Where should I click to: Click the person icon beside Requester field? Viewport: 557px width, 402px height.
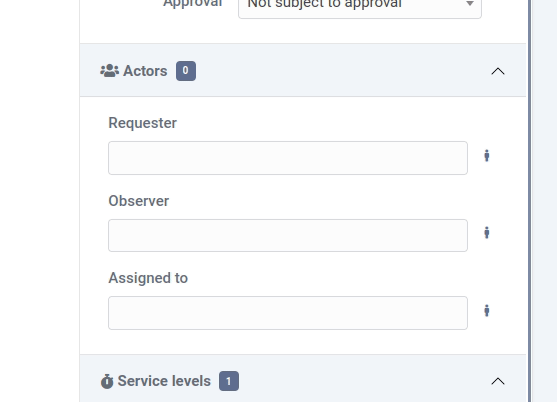click(x=487, y=156)
